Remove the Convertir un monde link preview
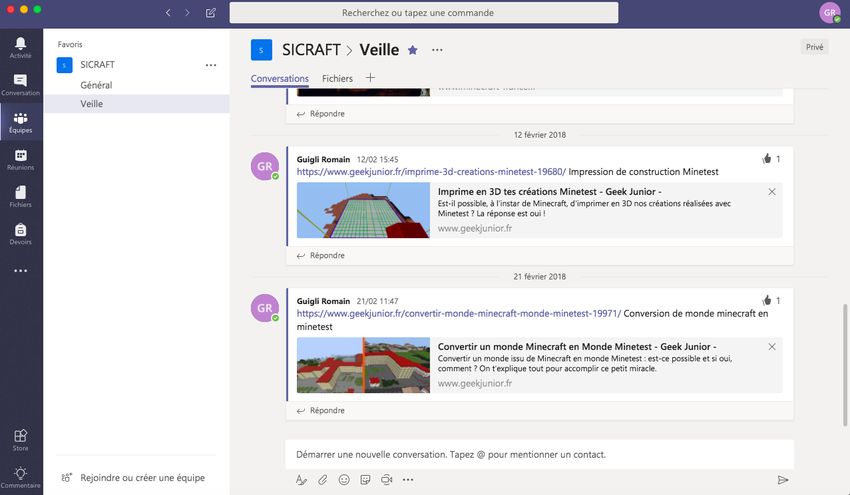 point(772,347)
